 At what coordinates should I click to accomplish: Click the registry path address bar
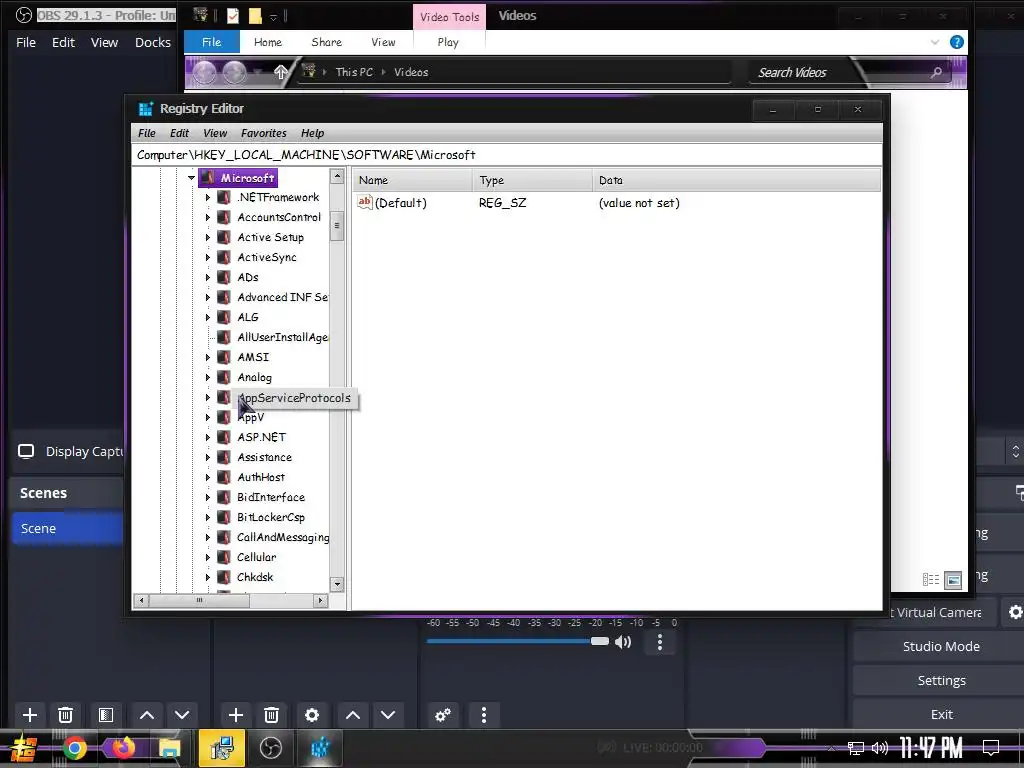507,155
